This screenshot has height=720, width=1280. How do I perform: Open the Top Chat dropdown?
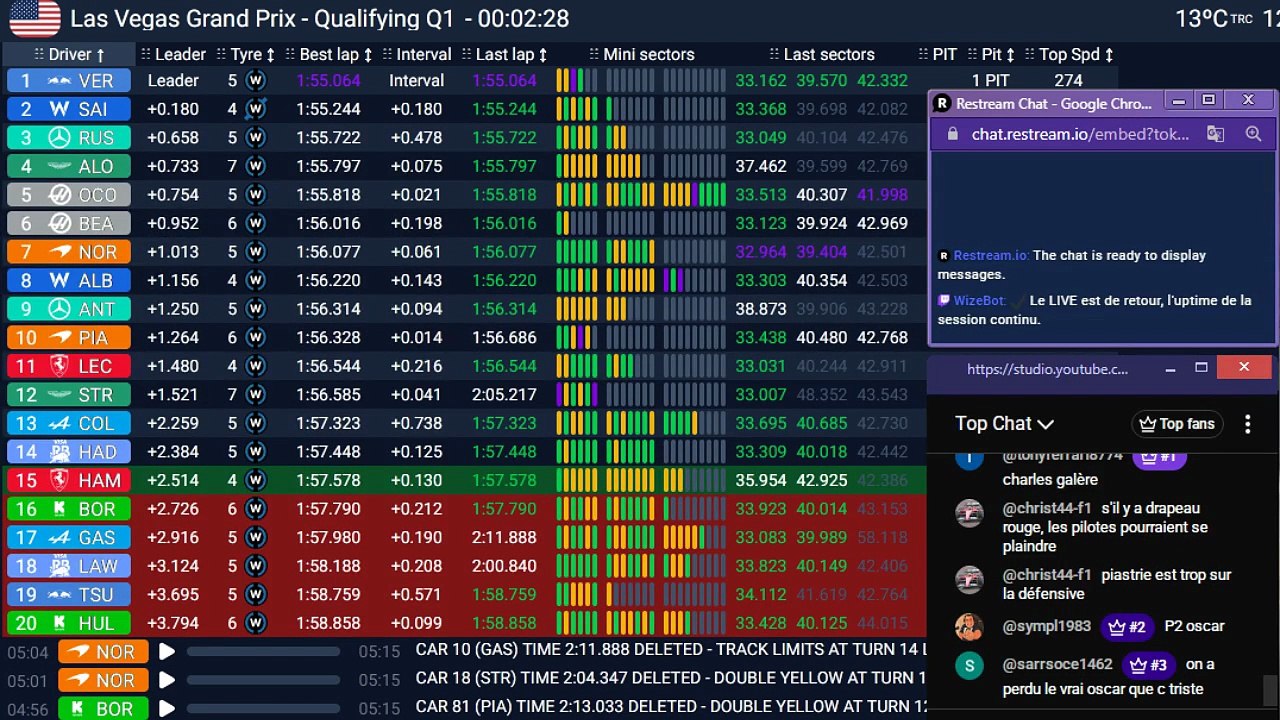(1004, 423)
